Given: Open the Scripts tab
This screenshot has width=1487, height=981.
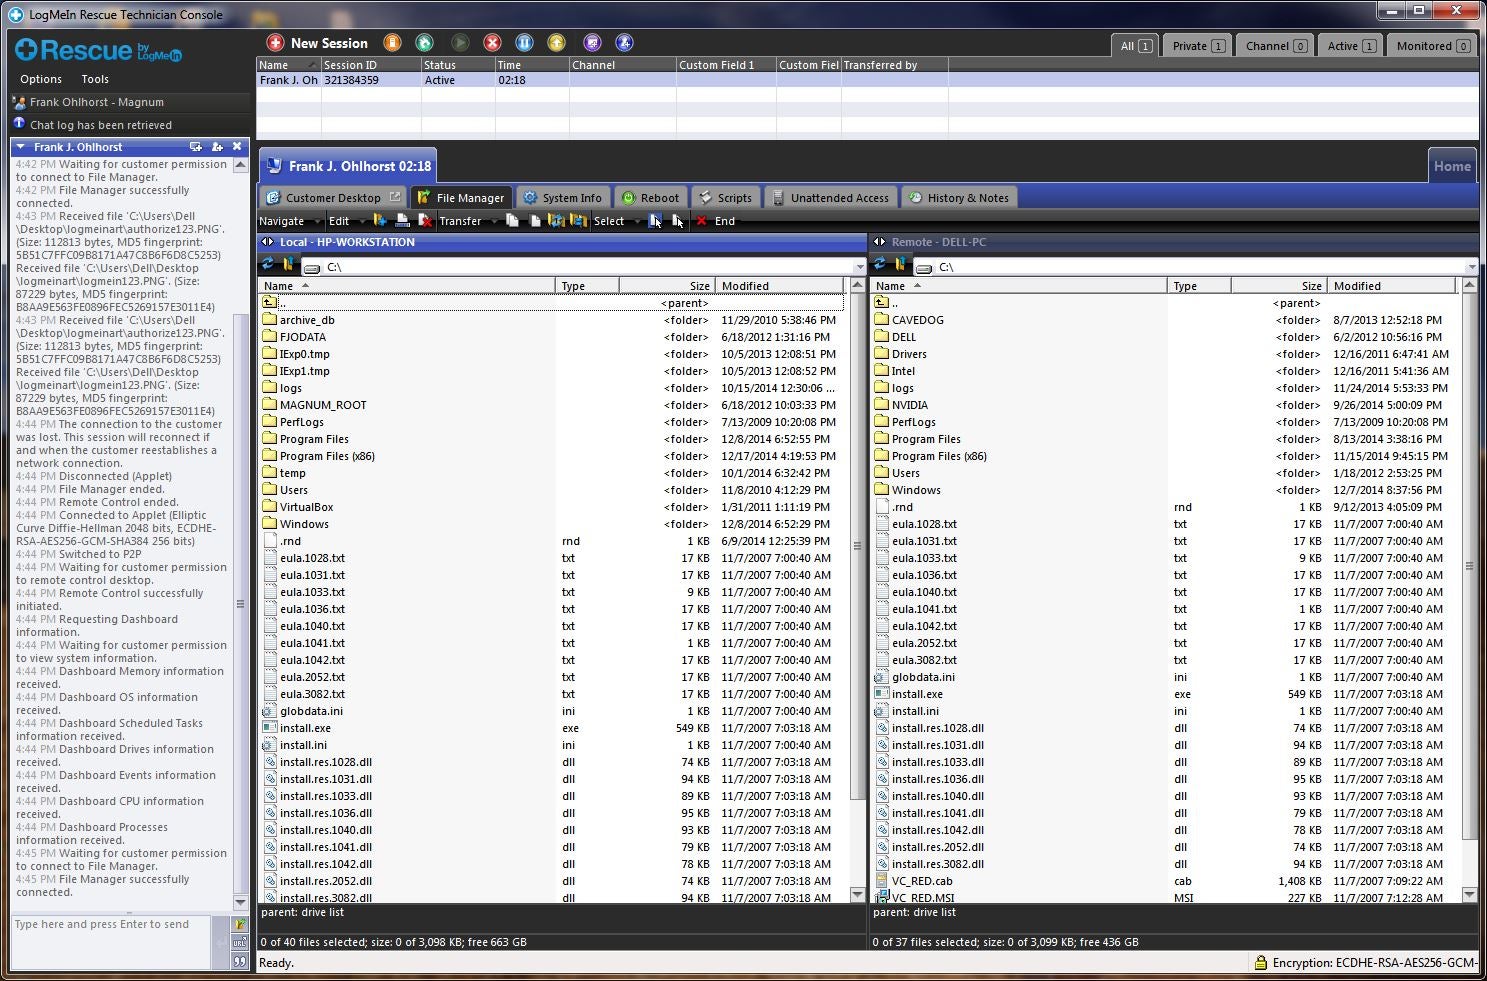Looking at the screenshot, I should point(725,198).
